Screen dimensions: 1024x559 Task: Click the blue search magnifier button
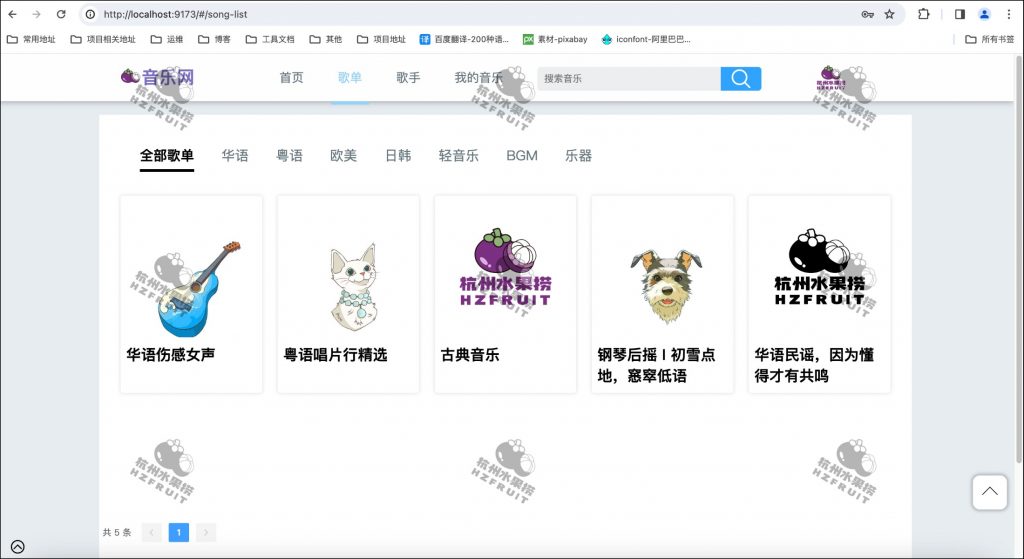[741, 78]
